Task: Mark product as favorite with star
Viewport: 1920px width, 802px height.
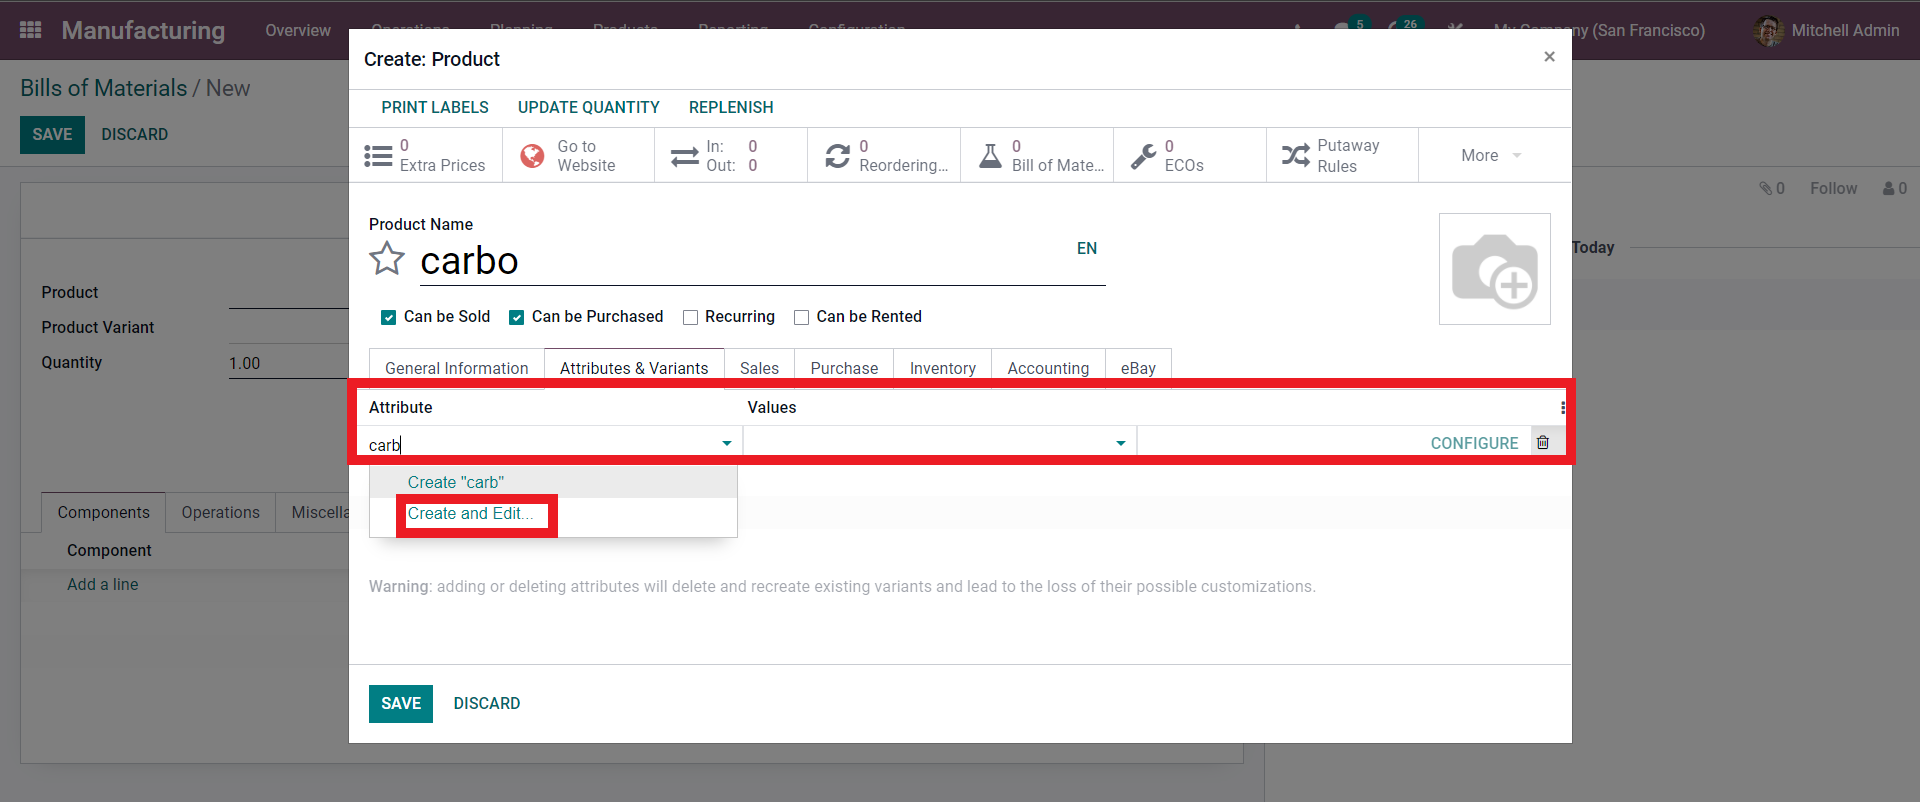Action: 387,258
